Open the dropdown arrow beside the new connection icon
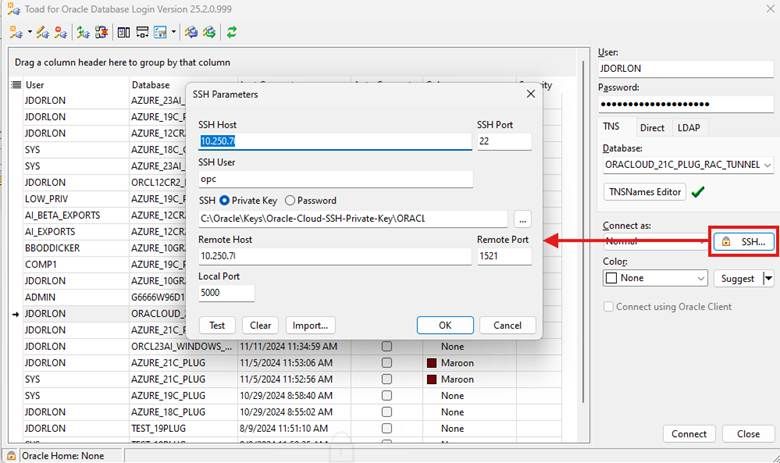Screen dimensions: 780x463 coord(29,32)
